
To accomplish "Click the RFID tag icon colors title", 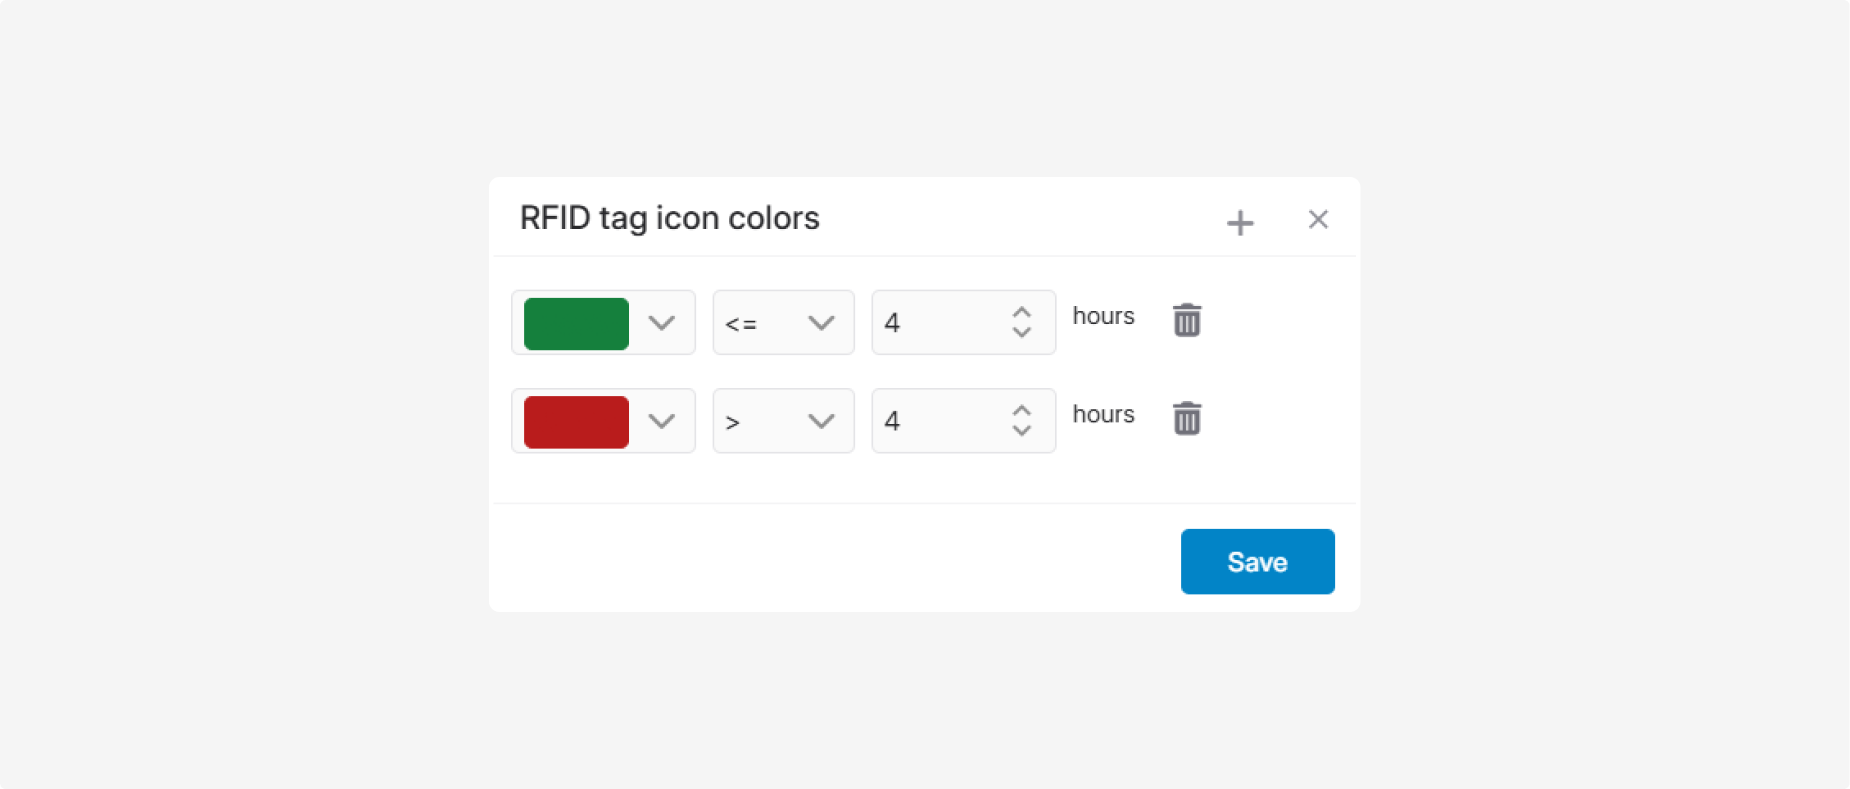I will (669, 218).
